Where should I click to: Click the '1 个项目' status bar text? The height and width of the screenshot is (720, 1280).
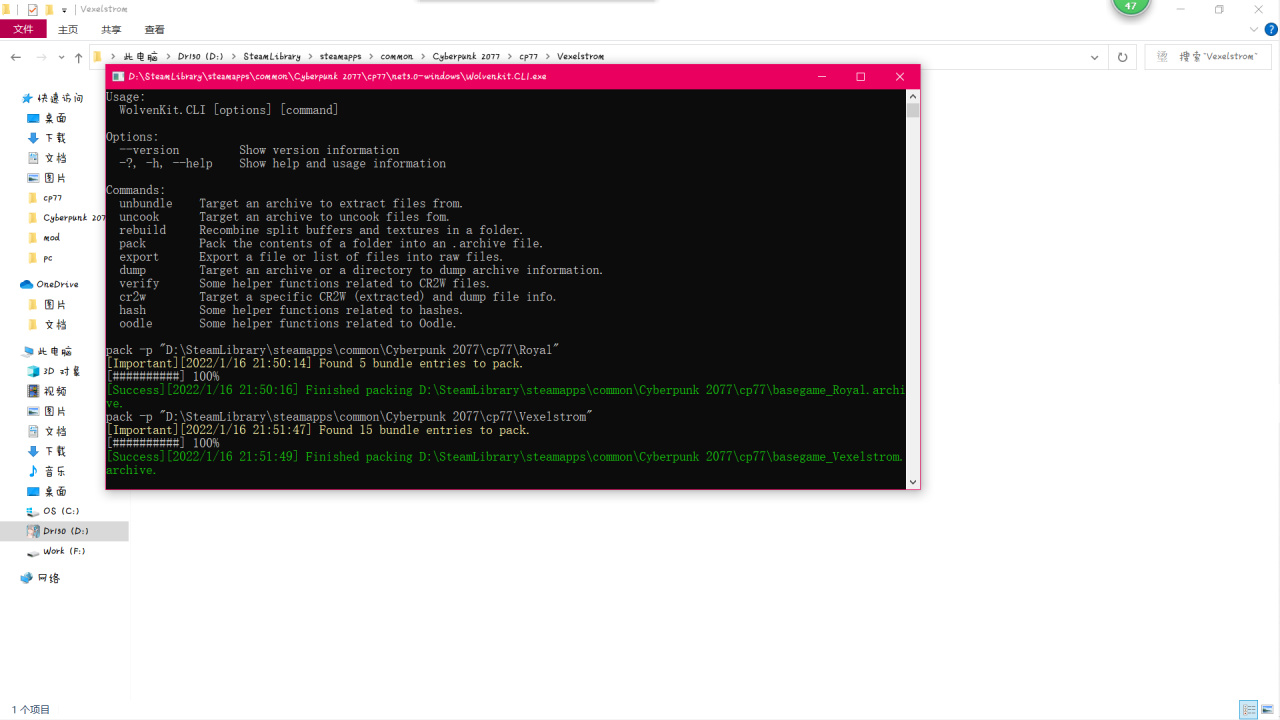(x=31, y=710)
